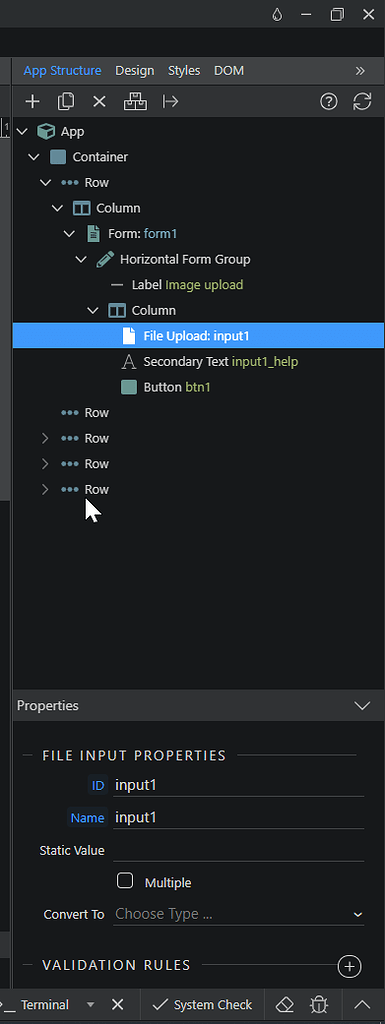The width and height of the screenshot is (385, 1024).
Task: Delete selected component with X icon
Action: tap(99, 101)
